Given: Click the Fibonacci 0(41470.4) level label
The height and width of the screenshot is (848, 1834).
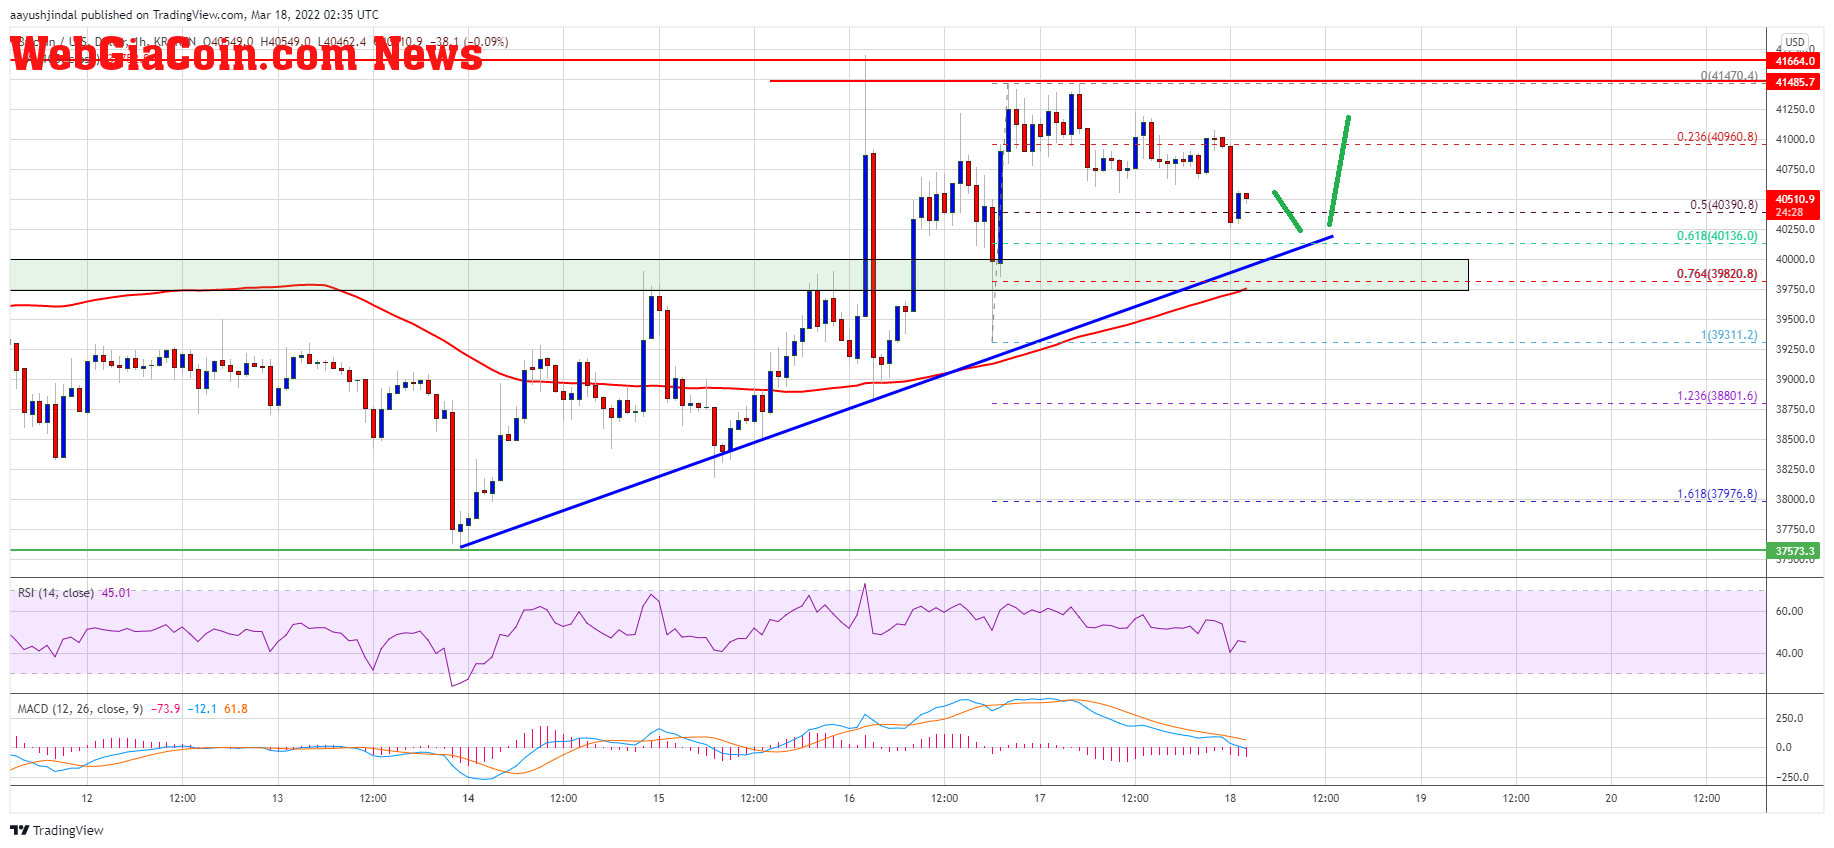Looking at the screenshot, I should [1729, 76].
